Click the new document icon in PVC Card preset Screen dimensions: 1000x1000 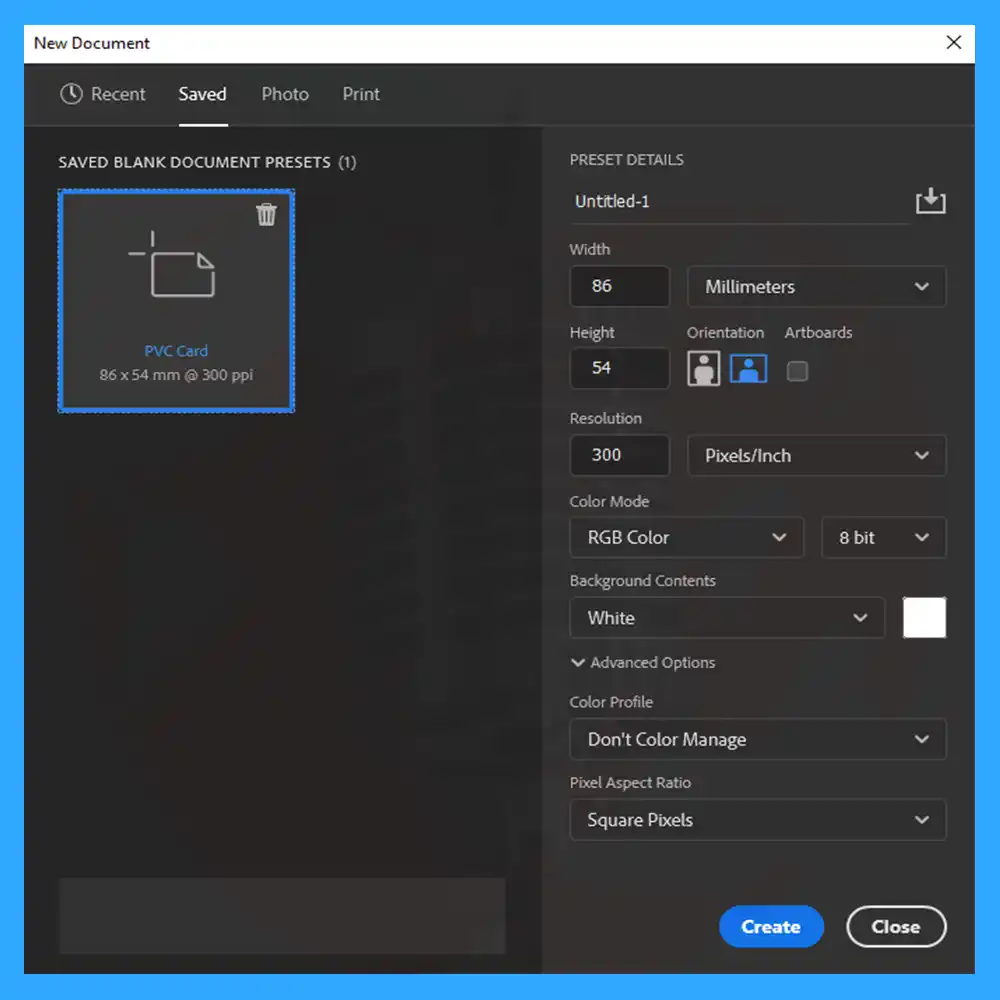pos(172,264)
